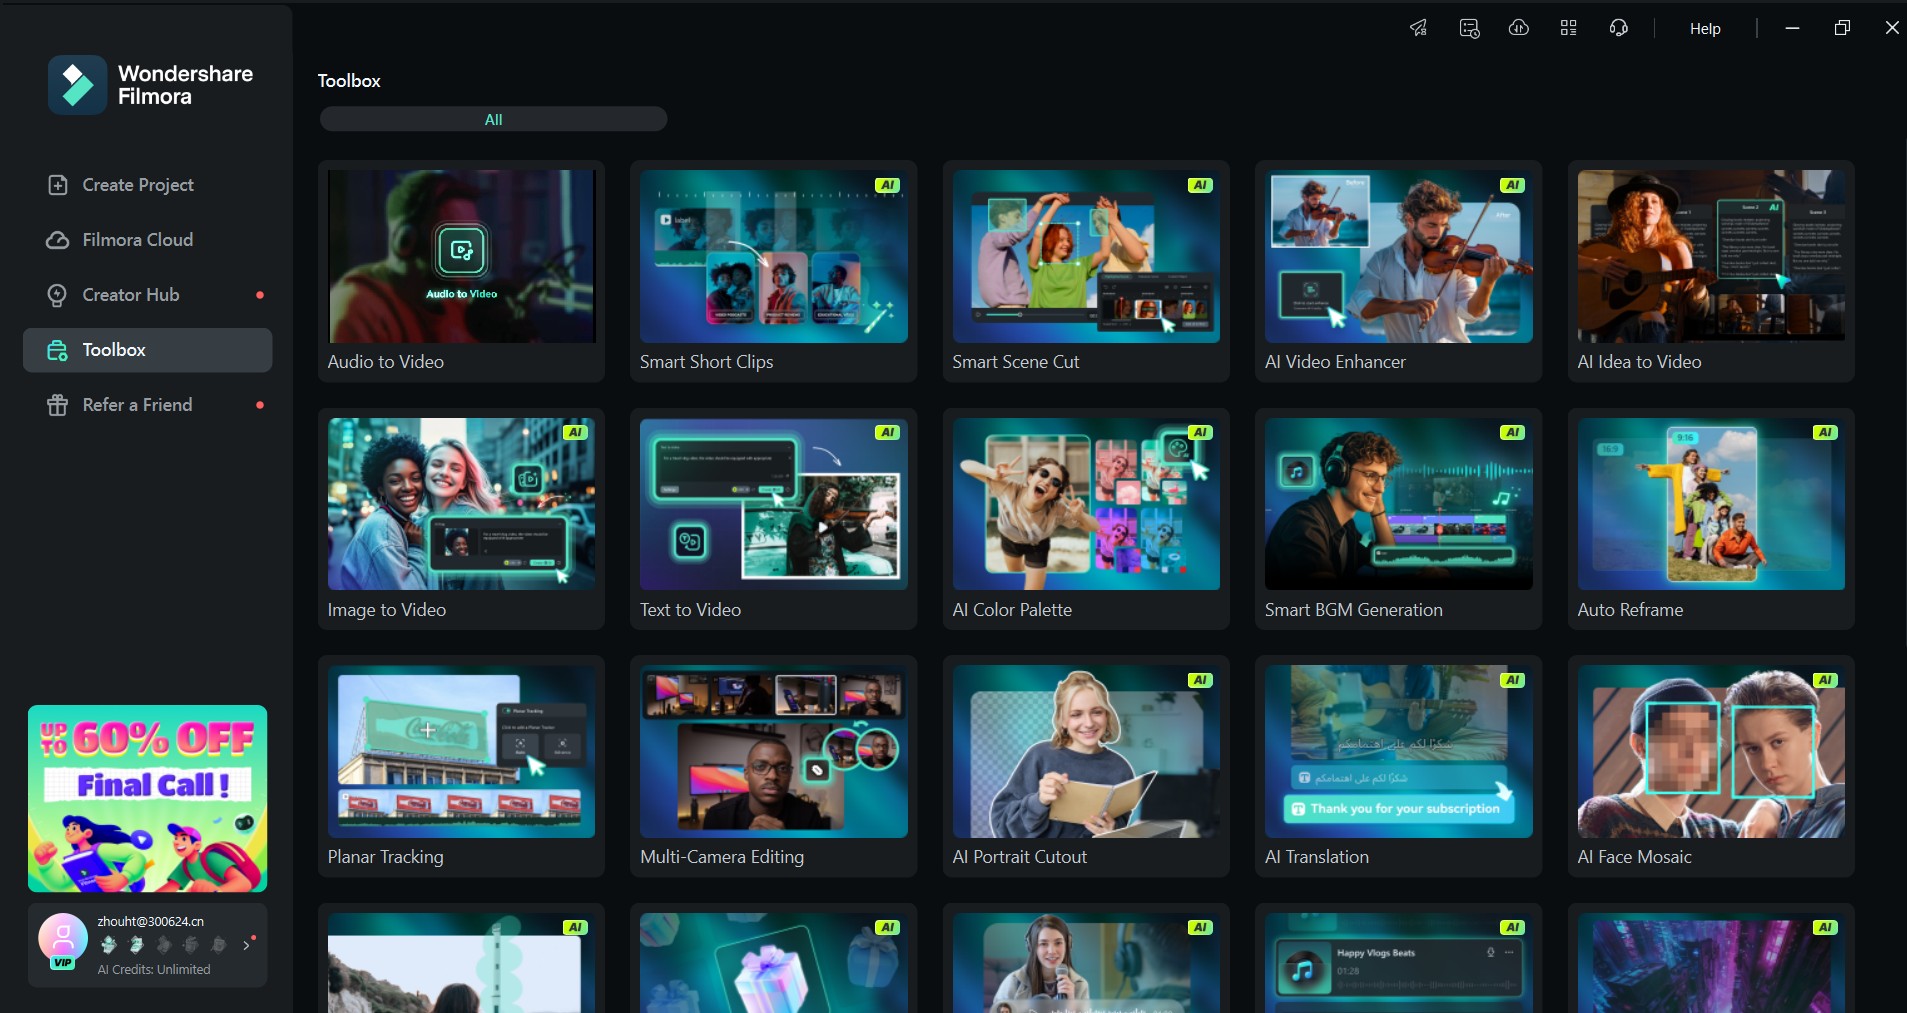This screenshot has width=1907, height=1013.
Task: Expand account details chevron arrow
Action: (x=246, y=945)
